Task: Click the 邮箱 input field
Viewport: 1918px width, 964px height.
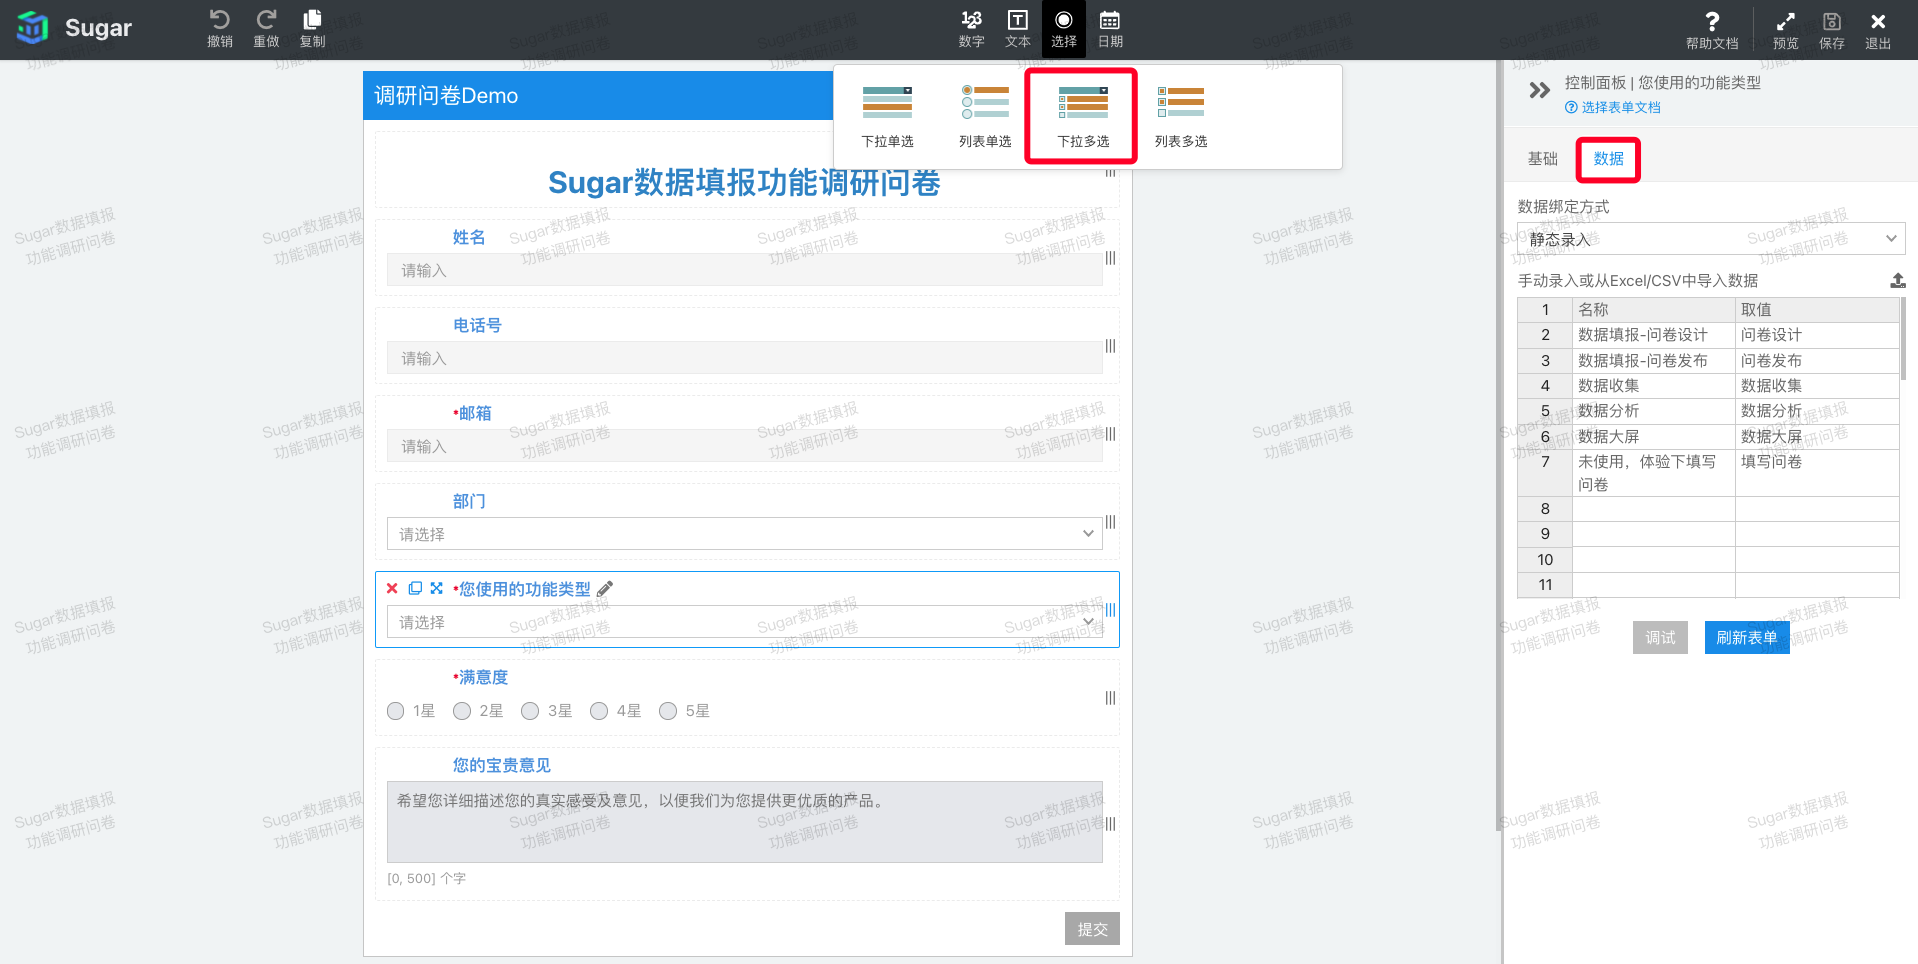Action: 744,446
